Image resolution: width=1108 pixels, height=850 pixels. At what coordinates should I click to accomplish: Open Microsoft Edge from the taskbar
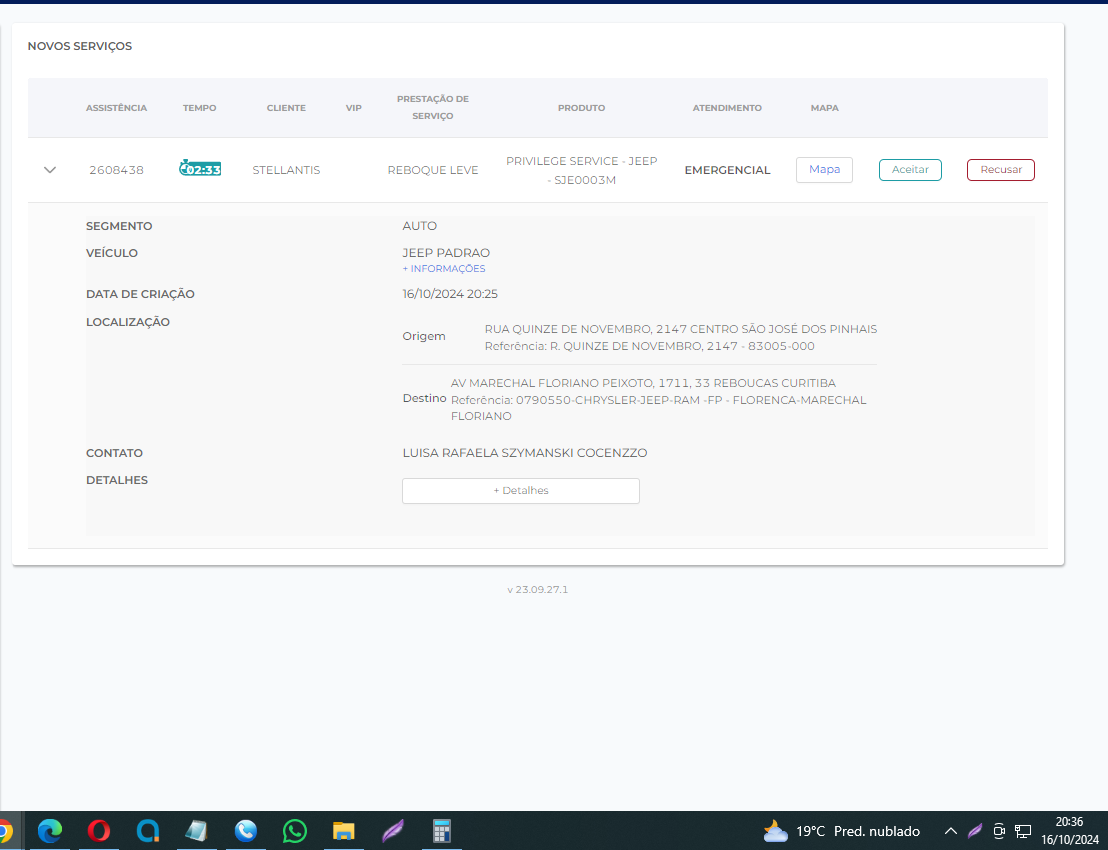point(50,830)
